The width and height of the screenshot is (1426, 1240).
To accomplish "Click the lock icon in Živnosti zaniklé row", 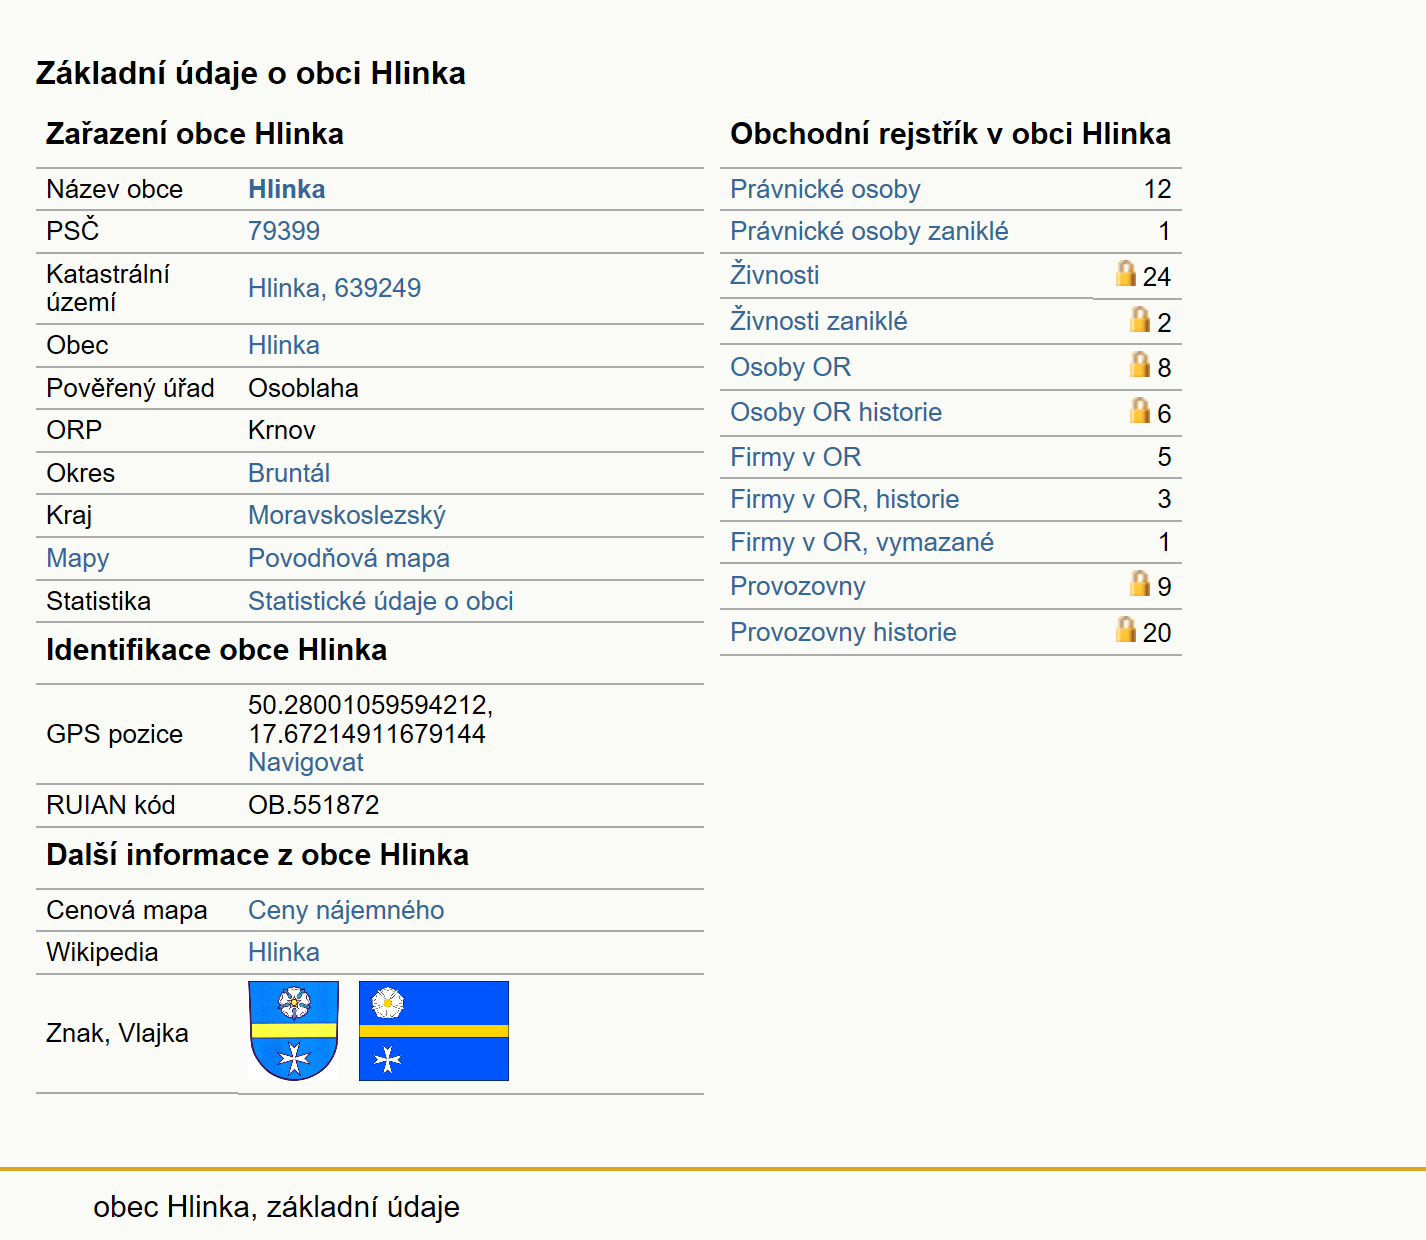I will pos(1140,319).
